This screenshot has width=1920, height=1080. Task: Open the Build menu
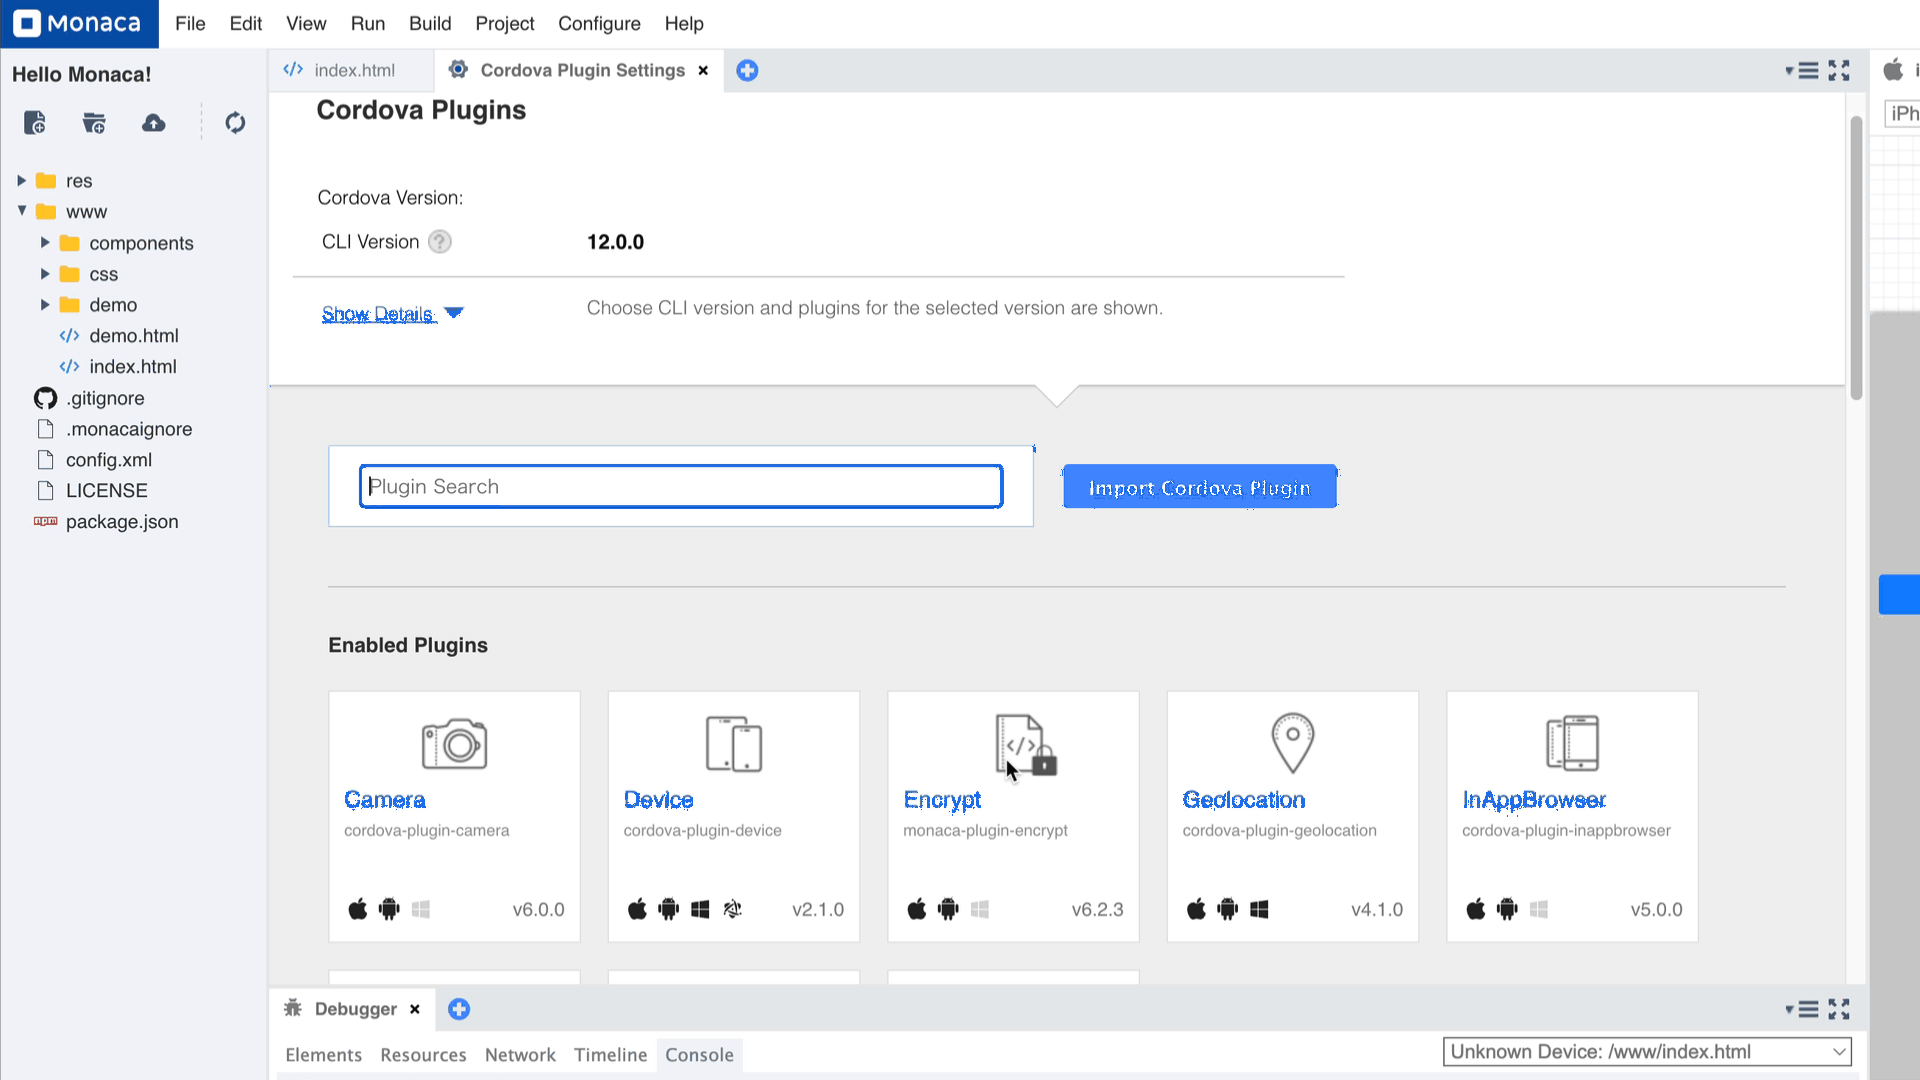pos(430,23)
